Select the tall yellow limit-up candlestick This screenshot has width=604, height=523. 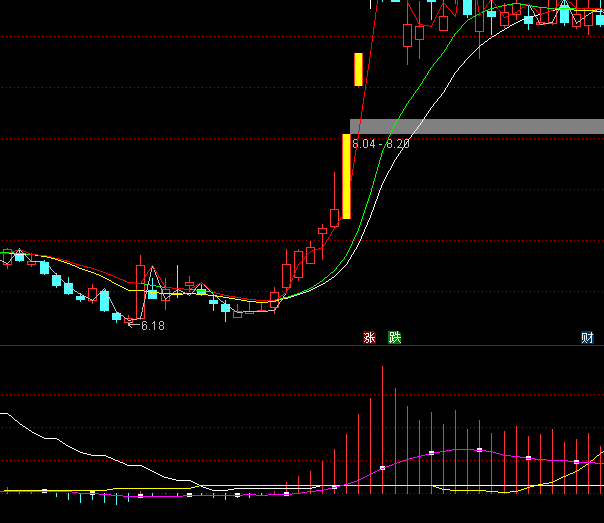[347, 176]
